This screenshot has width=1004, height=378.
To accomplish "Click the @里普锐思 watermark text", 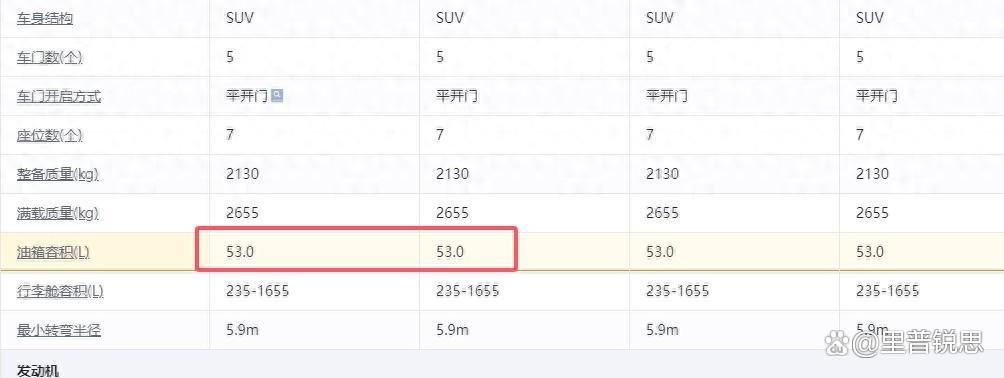I will coord(917,341).
